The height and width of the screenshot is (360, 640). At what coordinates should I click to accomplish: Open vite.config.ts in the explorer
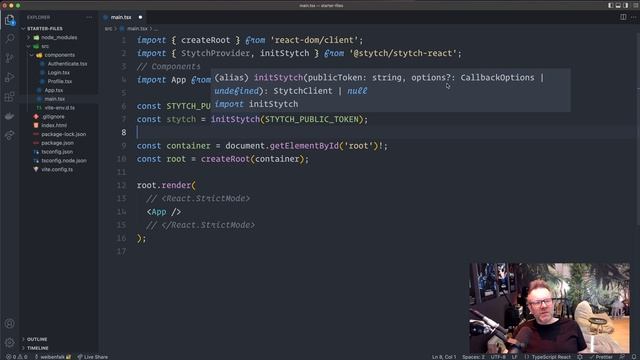[x=57, y=169]
